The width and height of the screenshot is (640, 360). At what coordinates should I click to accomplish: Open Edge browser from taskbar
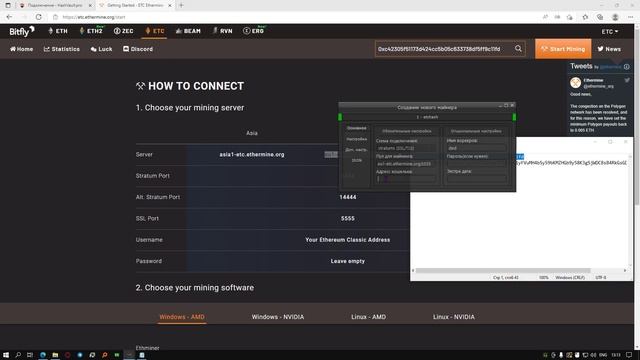point(42,355)
